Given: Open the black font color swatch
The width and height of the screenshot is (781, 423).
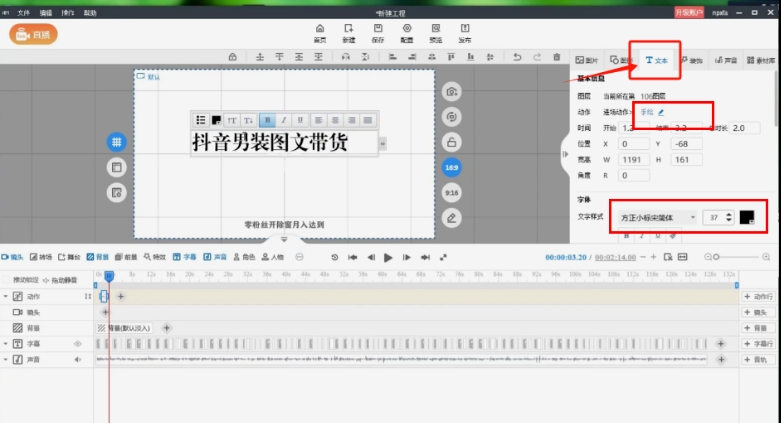Looking at the screenshot, I should click(x=746, y=217).
